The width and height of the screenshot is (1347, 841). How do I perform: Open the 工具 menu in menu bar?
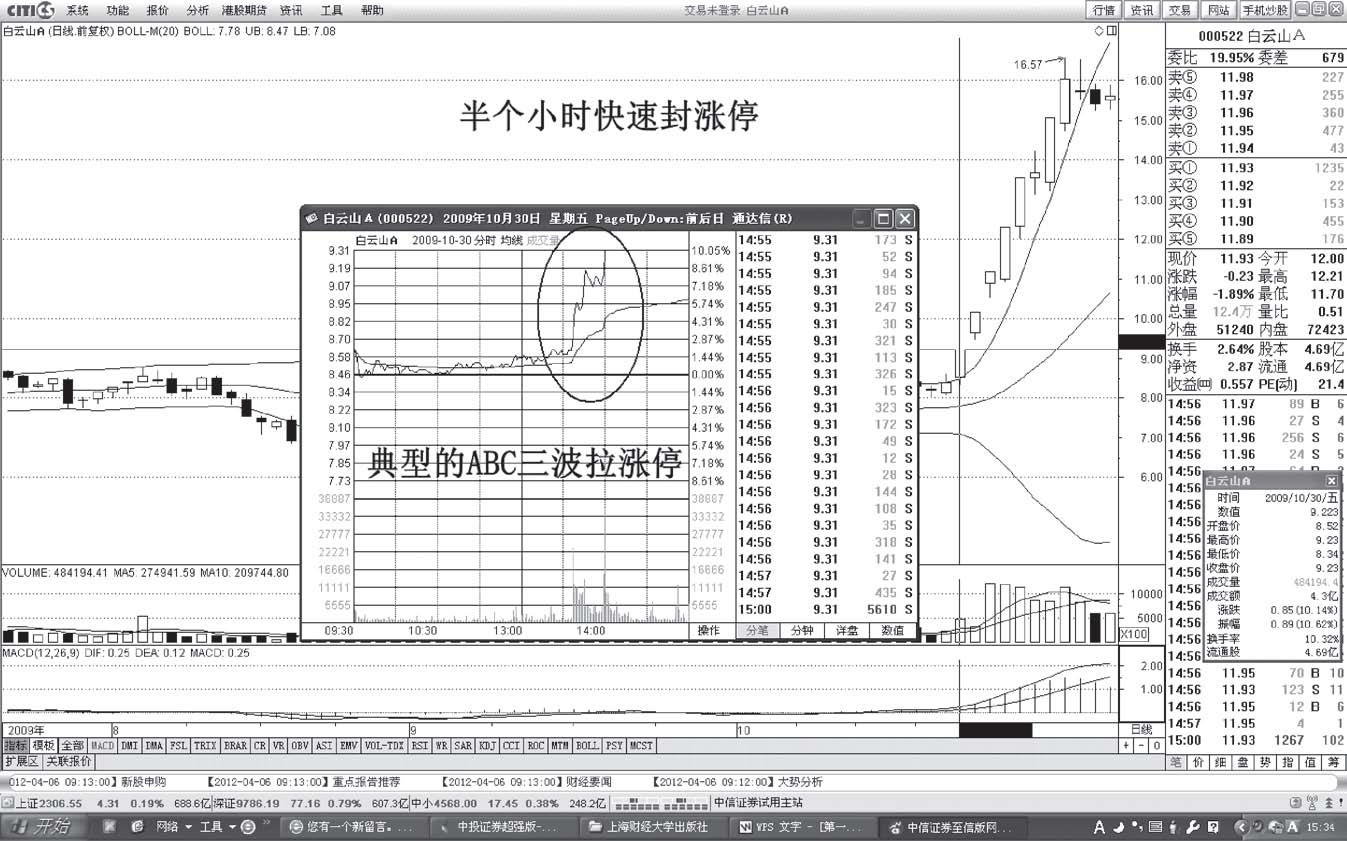coord(331,10)
